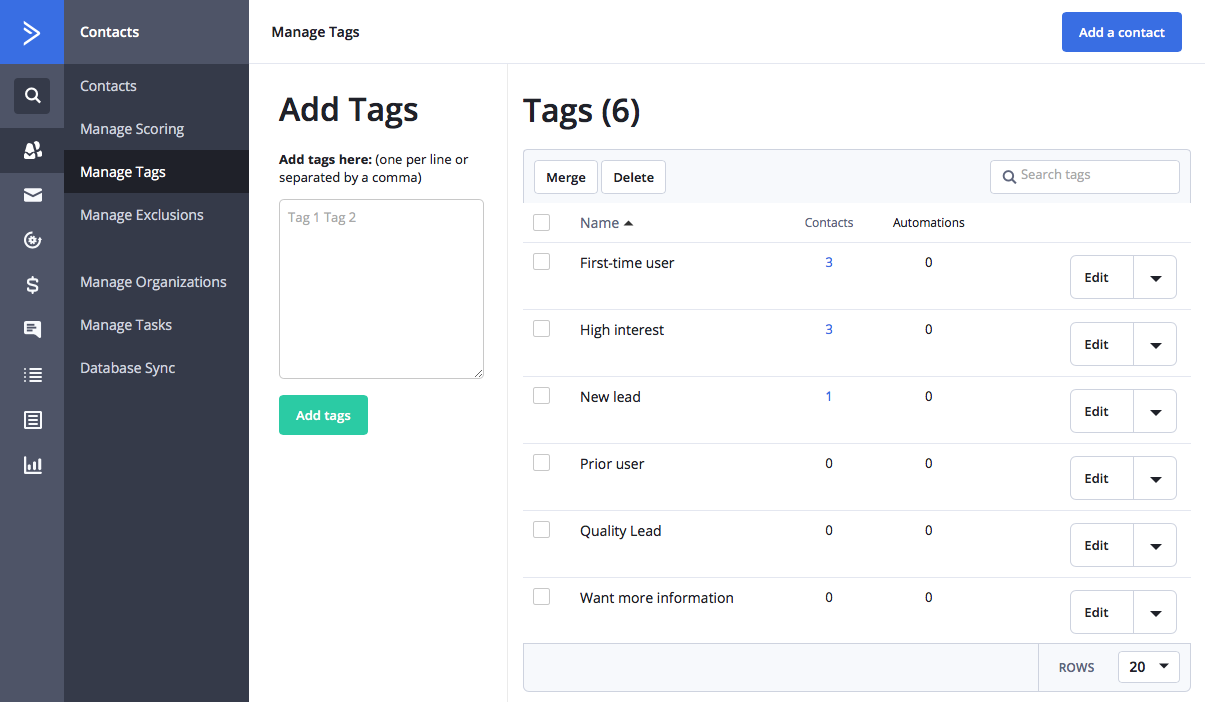
Task: Open the search icon in sidebar
Action: pos(32,96)
